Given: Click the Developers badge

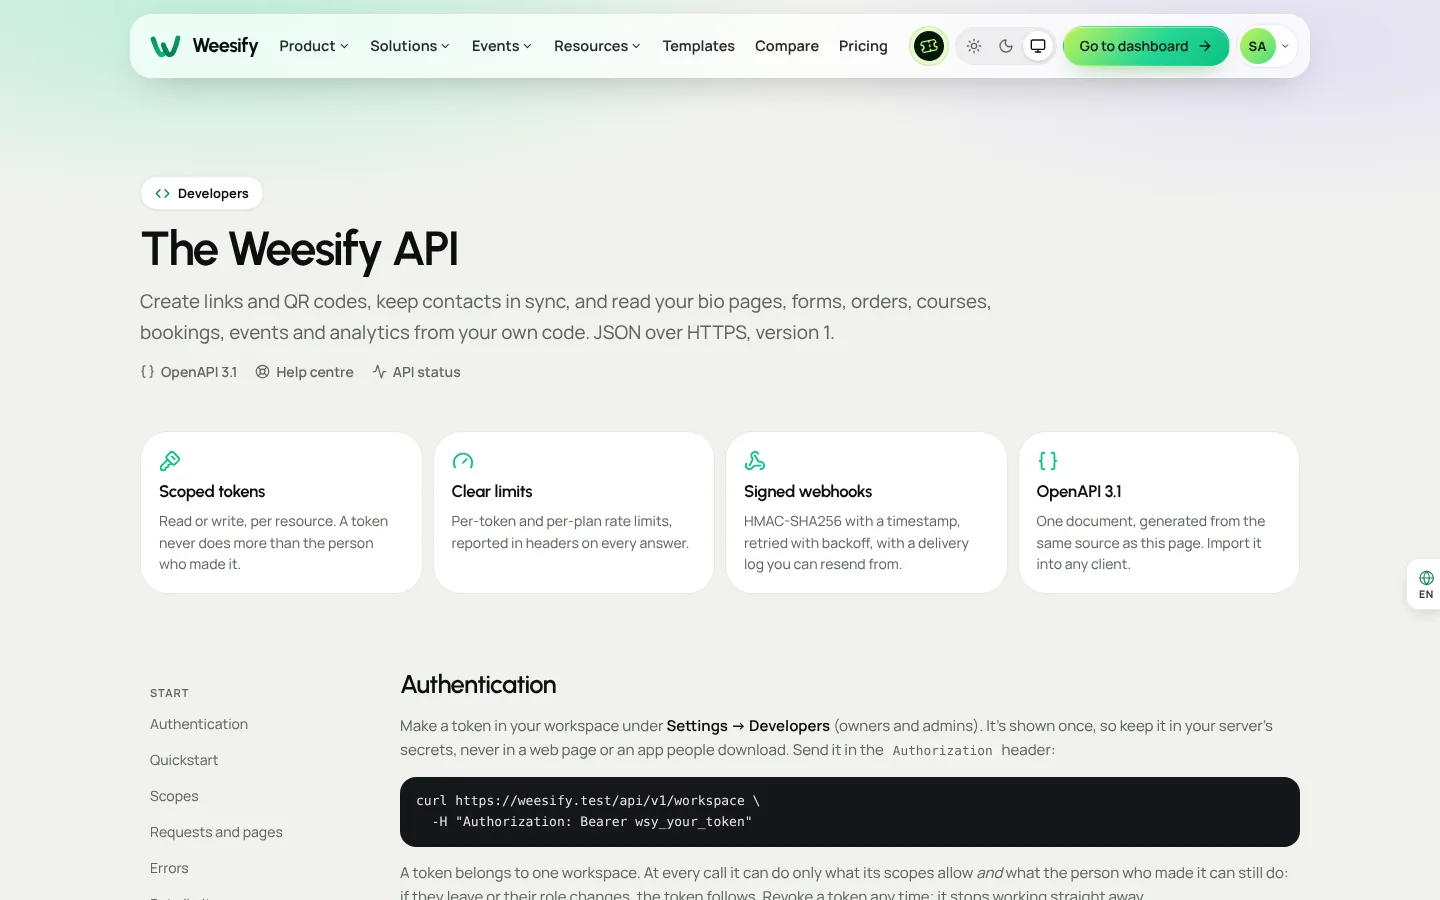Looking at the screenshot, I should [x=202, y=193].
